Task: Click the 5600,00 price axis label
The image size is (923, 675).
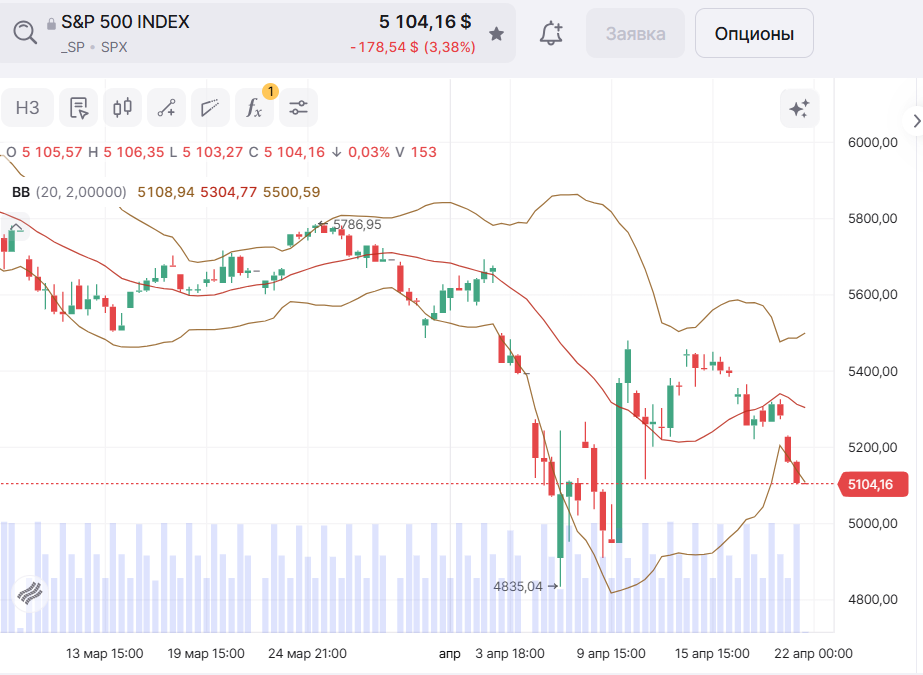Action: [x=872, y=295]
